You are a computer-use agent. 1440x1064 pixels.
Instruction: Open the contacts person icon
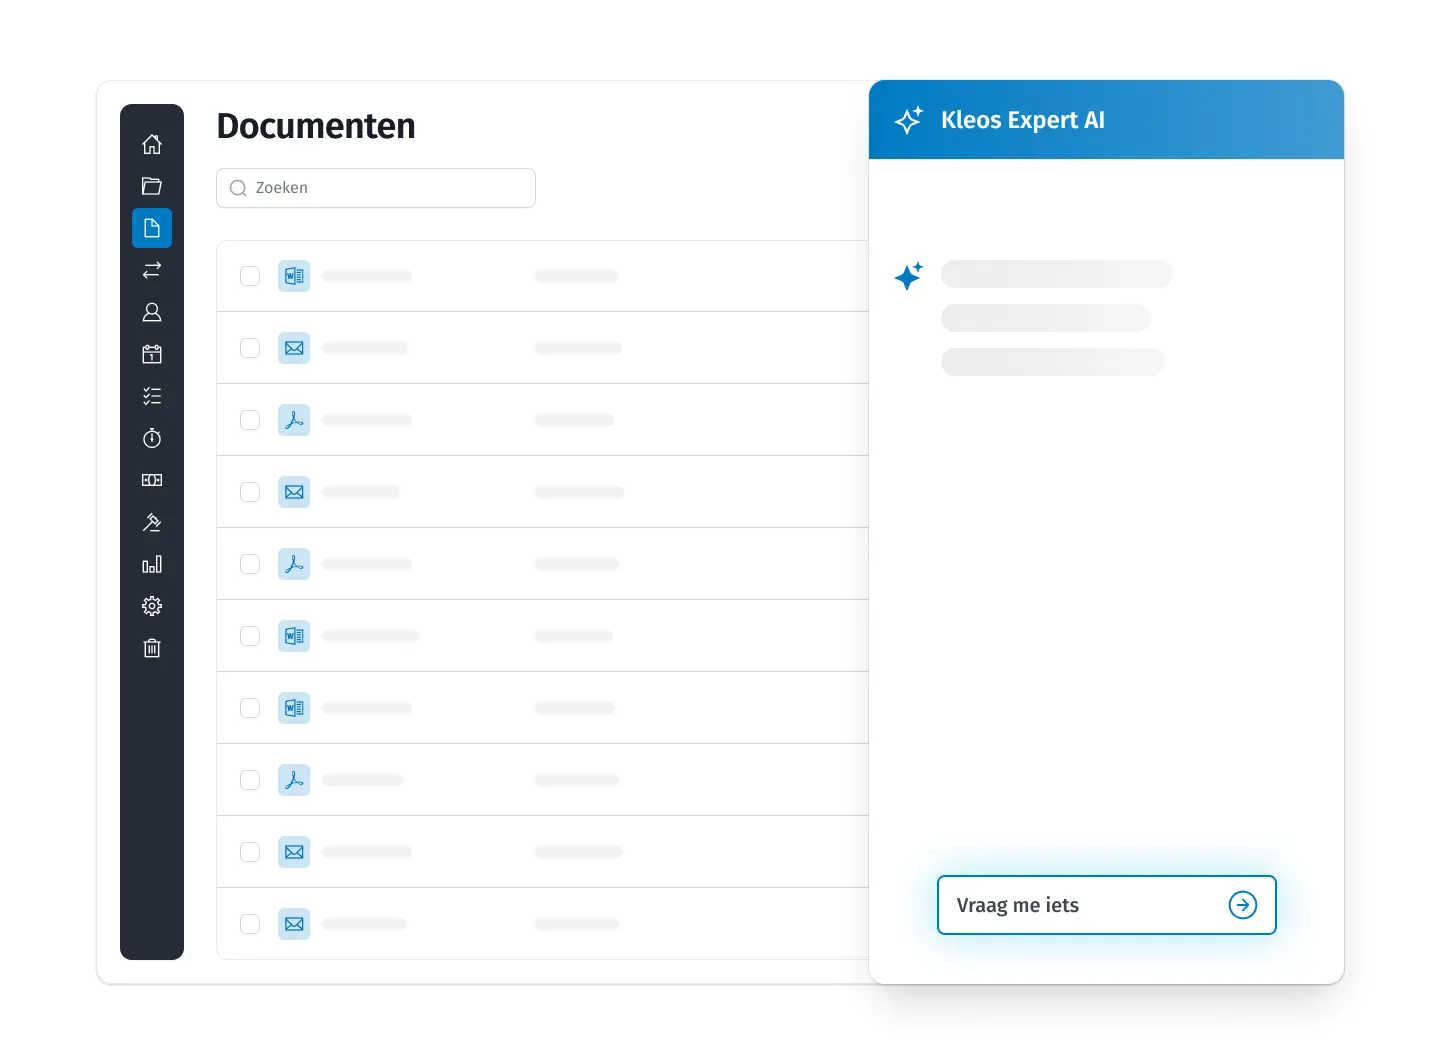pos(152,312)
